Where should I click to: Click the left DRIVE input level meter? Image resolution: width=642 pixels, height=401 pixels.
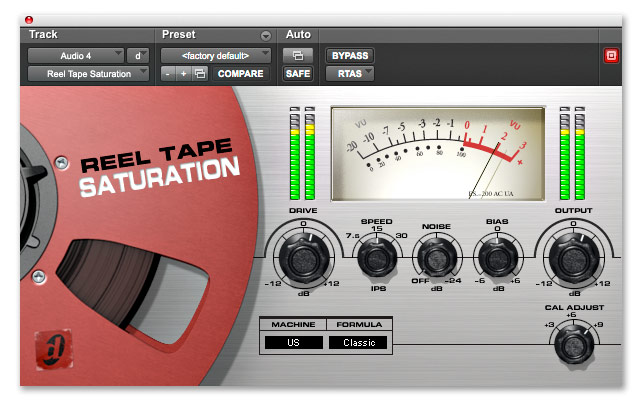click(x=295, y=154)
